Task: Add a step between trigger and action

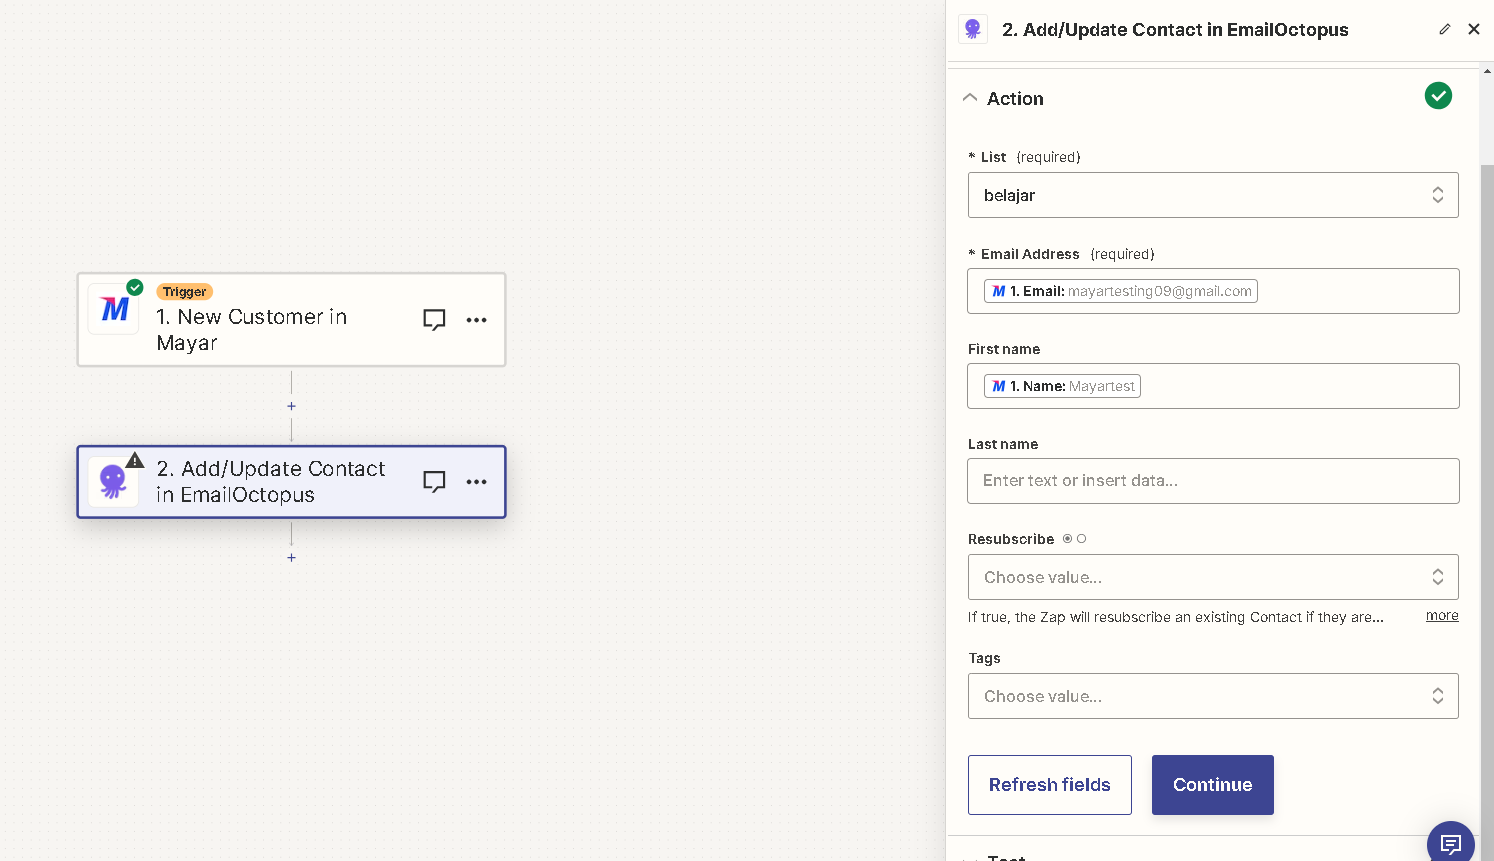Action: pos(291,406)
